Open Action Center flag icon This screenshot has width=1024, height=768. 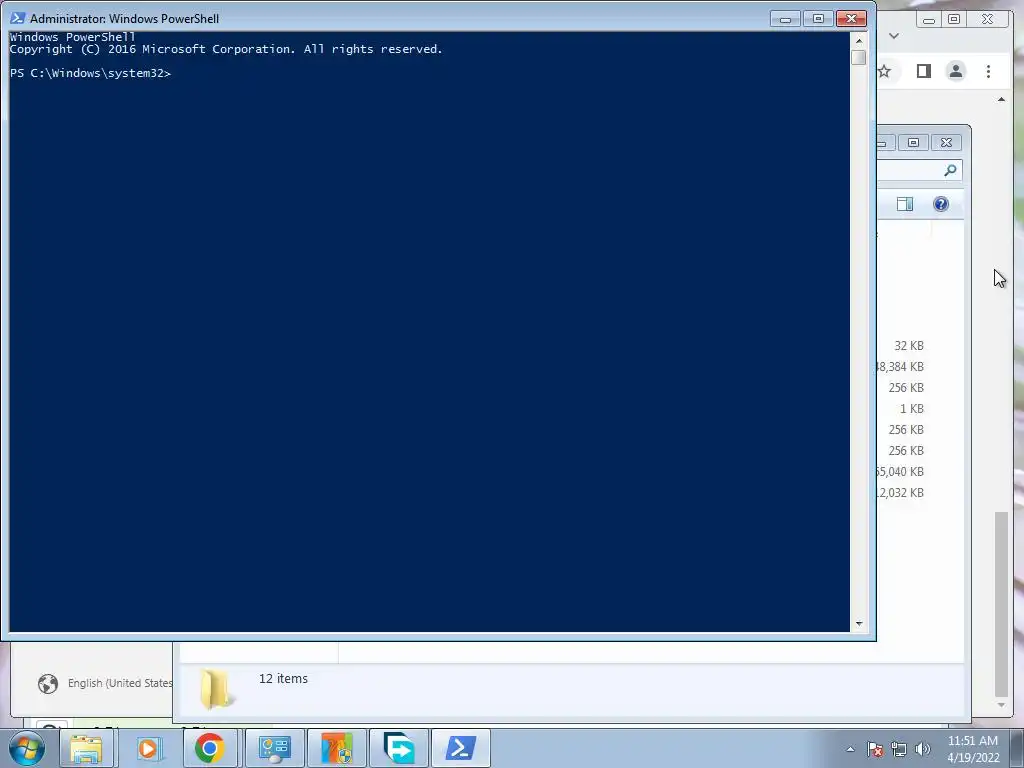[x=875, y=749]
